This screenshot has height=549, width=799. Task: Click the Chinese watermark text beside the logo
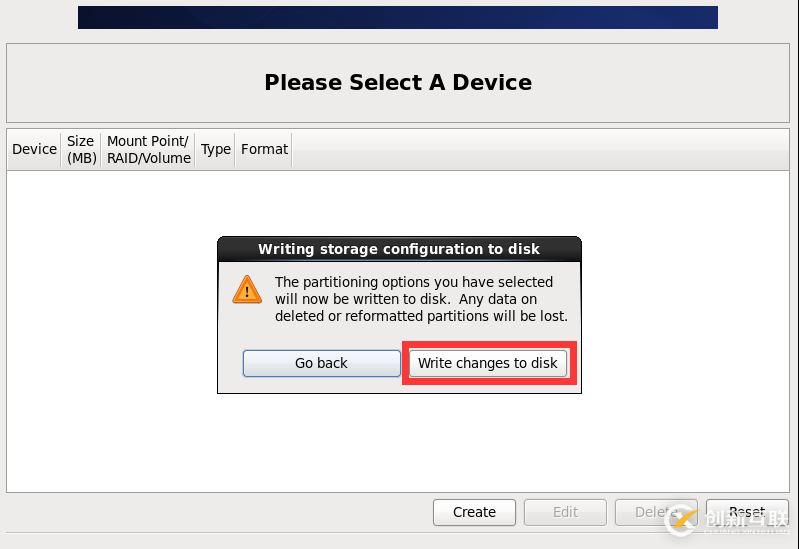coord(745,519)
